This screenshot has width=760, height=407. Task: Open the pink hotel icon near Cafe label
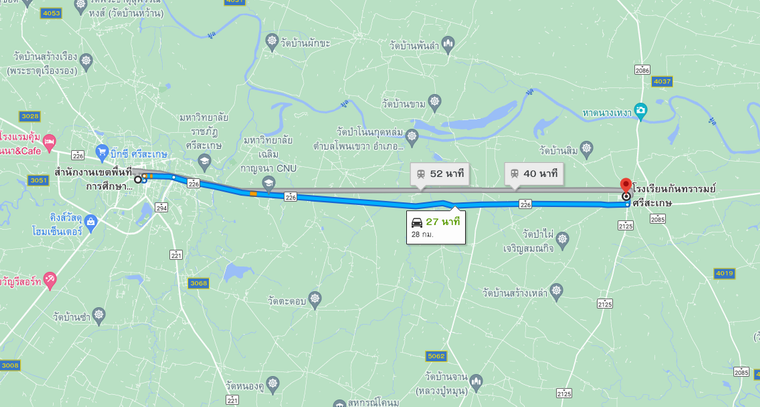pyautogui.click(x=49, y=142)
